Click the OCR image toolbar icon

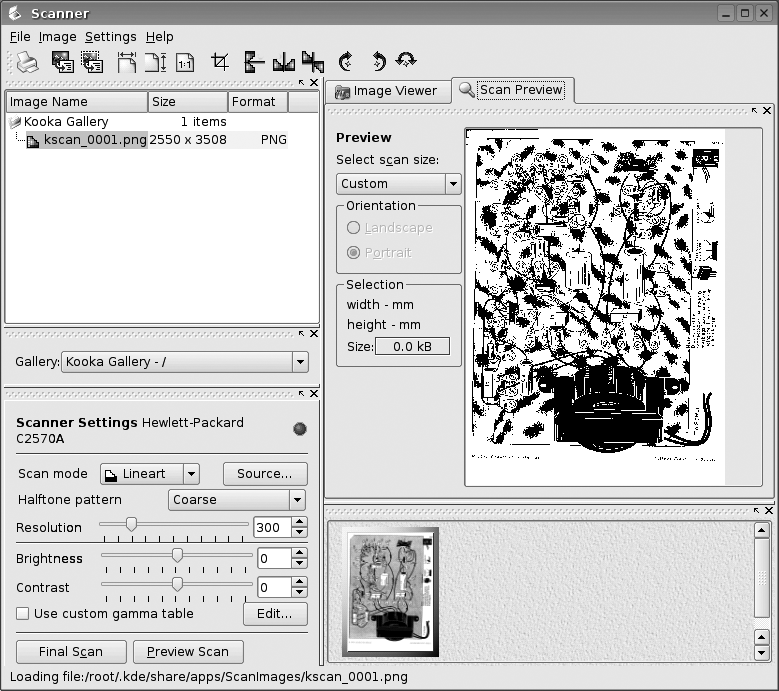pos(63,63)
